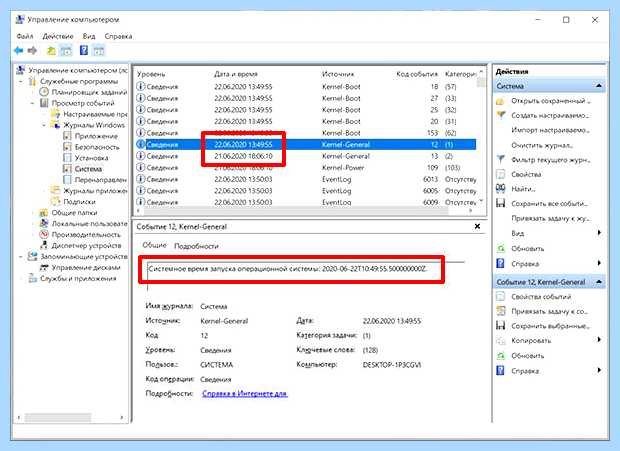Select the Kernel-Boot event 153 row
This screenshot has height=451, width=620.
point(306,133)
